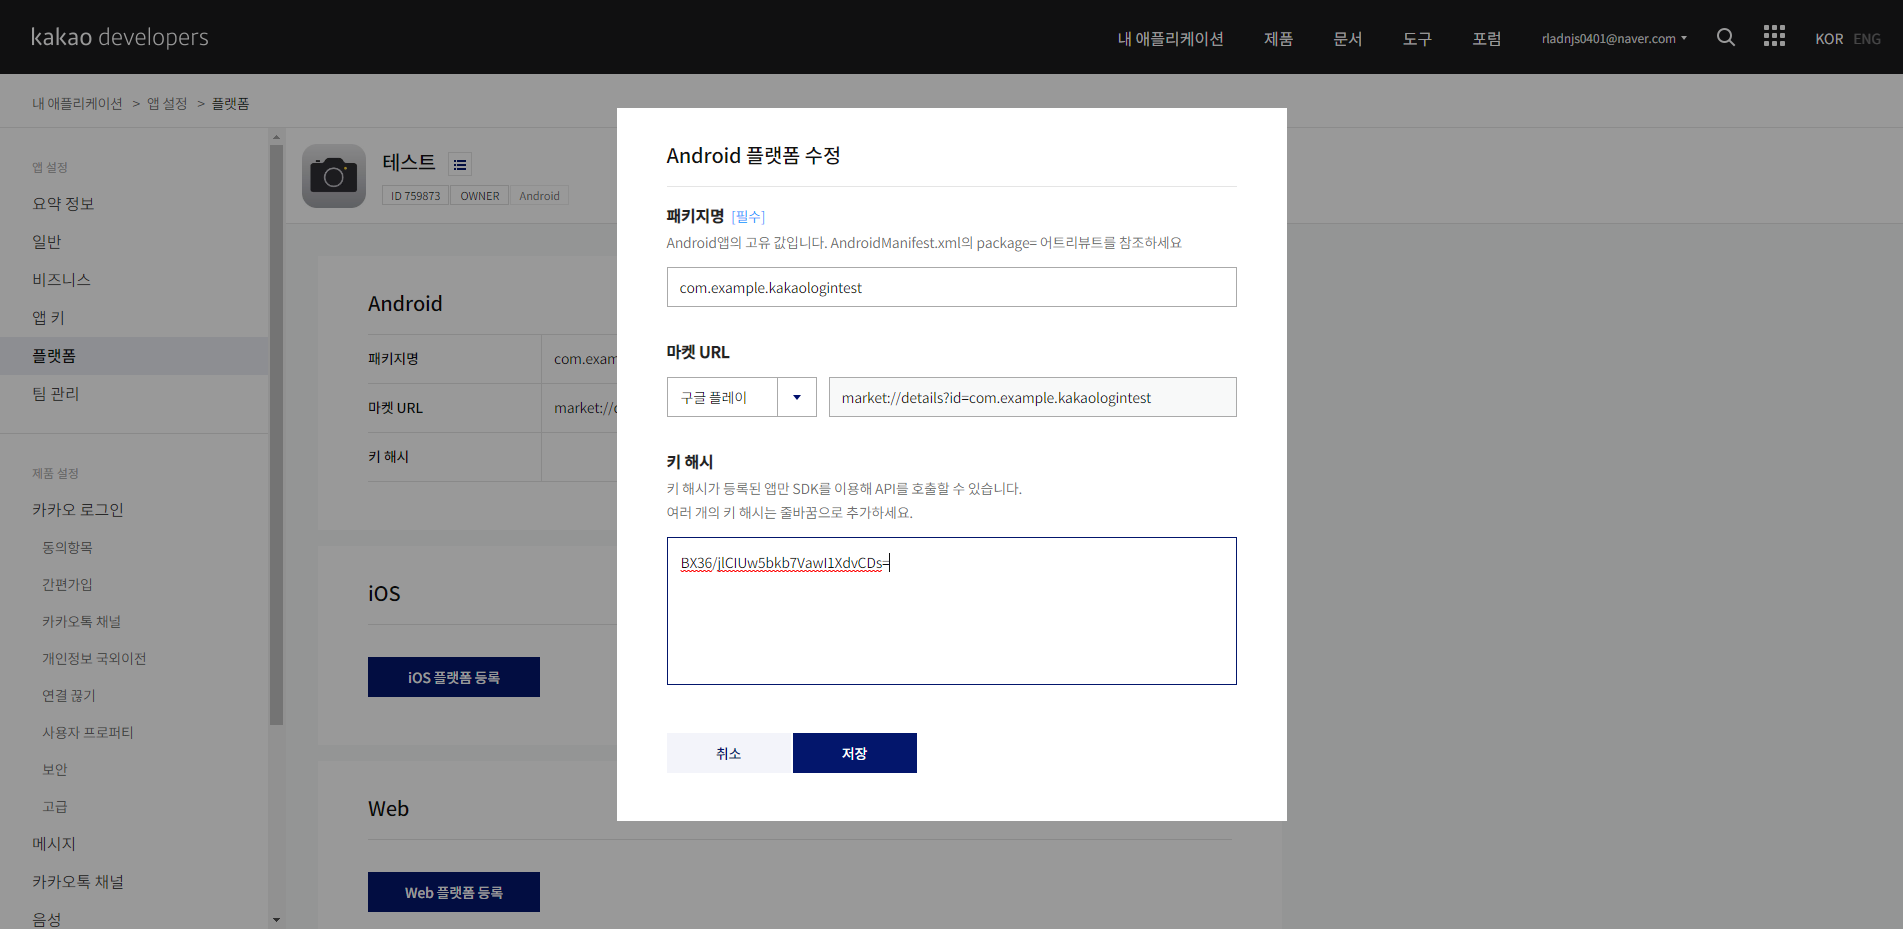This screenshot has height=929, width=1903.
Task: Click inside the 키 해시 textarea
Action: (x=951, y=611)
